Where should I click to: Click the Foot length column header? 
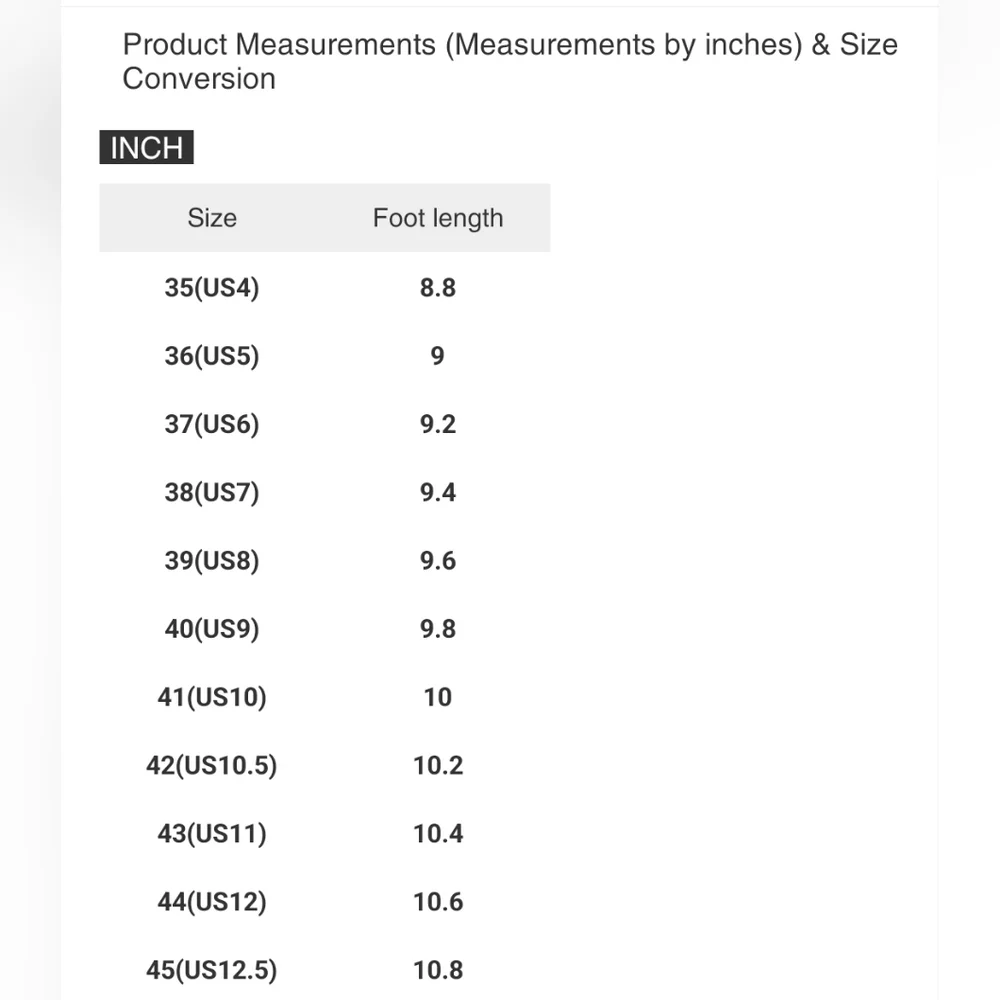point(438,218)
